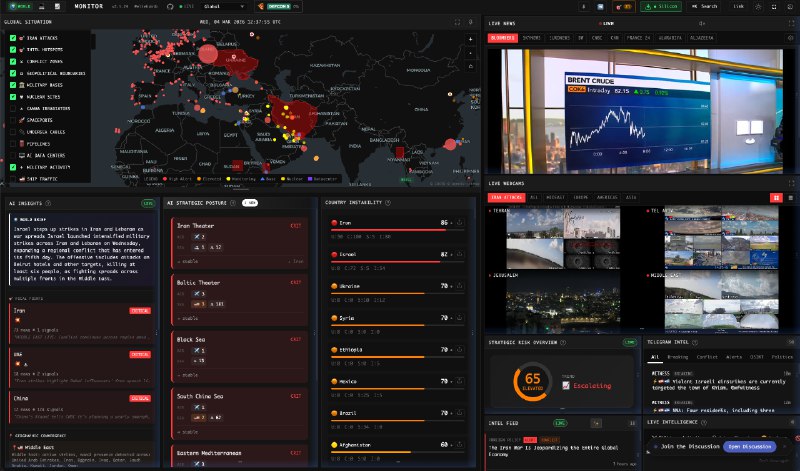
Task: Open the Search button in header
Action: pyautogui.click(x=705, y=7)
